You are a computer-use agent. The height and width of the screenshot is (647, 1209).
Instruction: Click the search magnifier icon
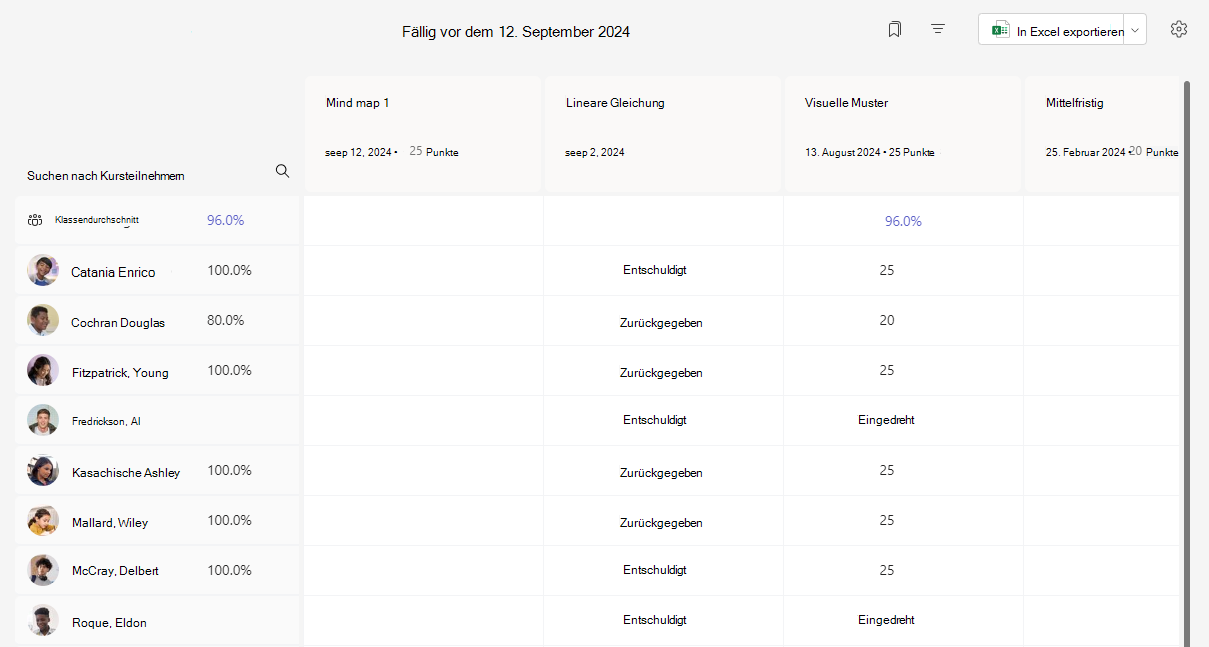(282, 171)
